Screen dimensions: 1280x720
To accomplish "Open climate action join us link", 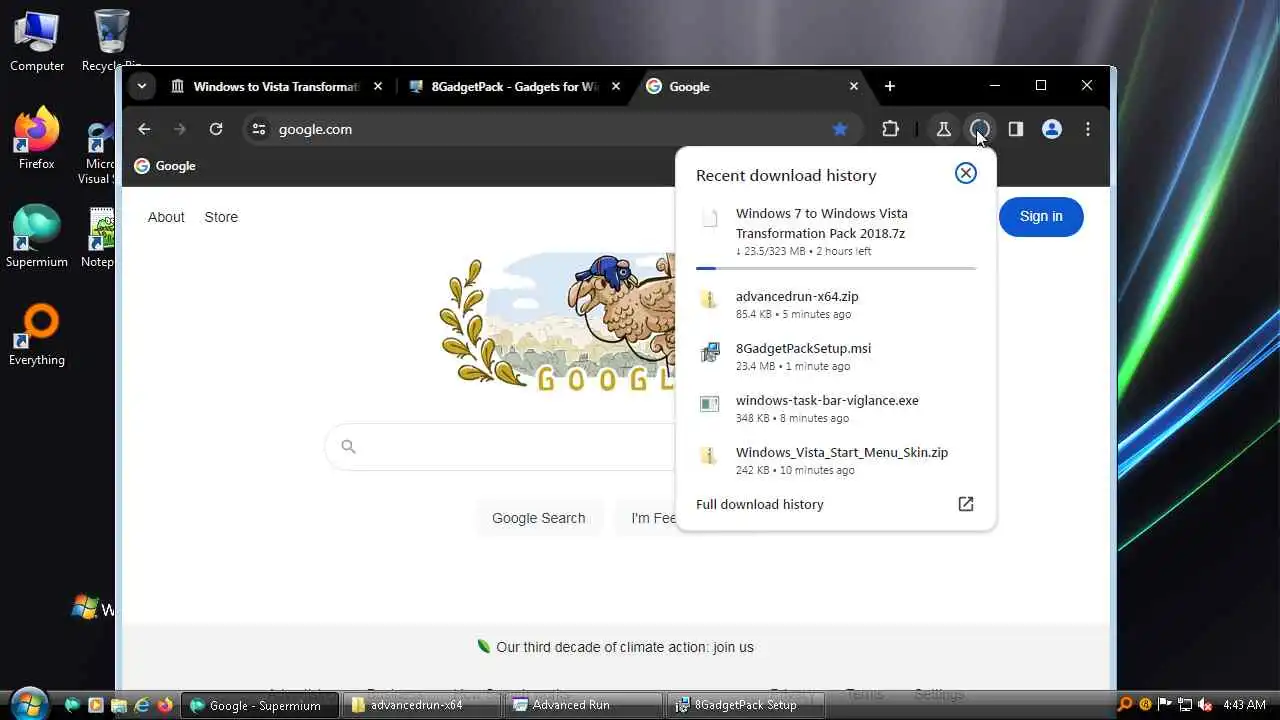I will coord(625,647).
